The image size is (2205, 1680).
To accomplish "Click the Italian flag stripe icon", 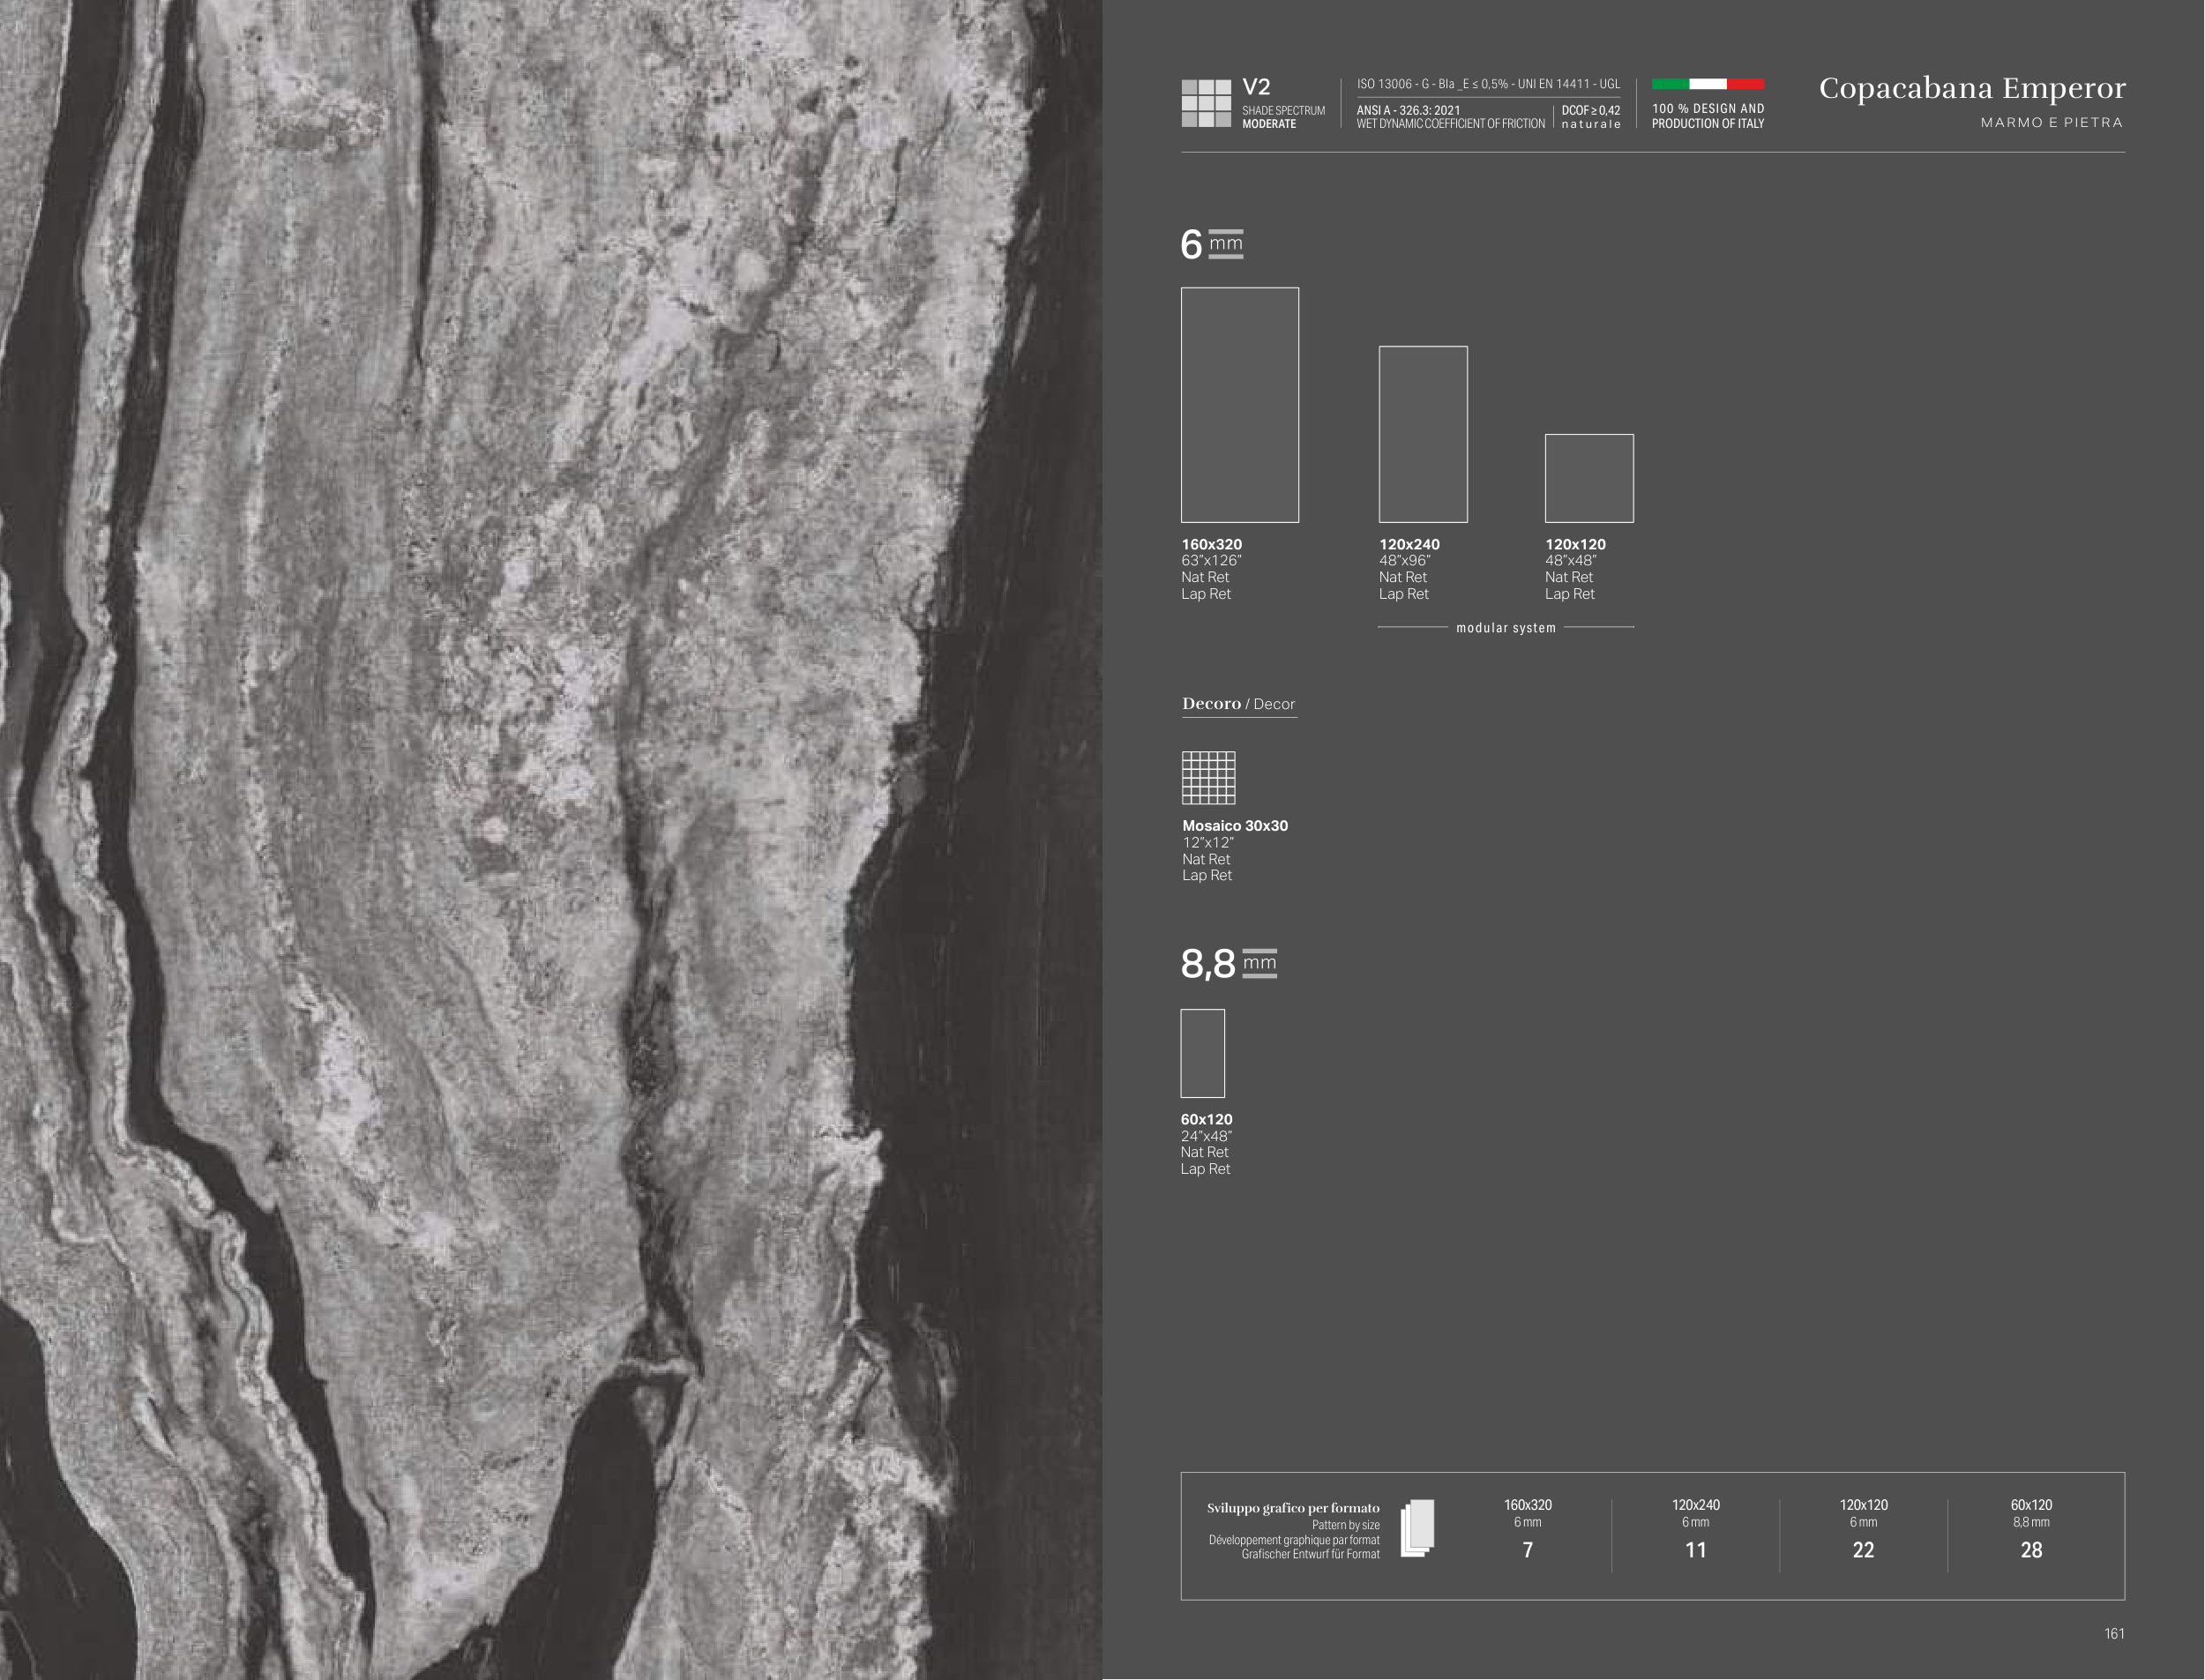I will click(x=1707, y=84).
